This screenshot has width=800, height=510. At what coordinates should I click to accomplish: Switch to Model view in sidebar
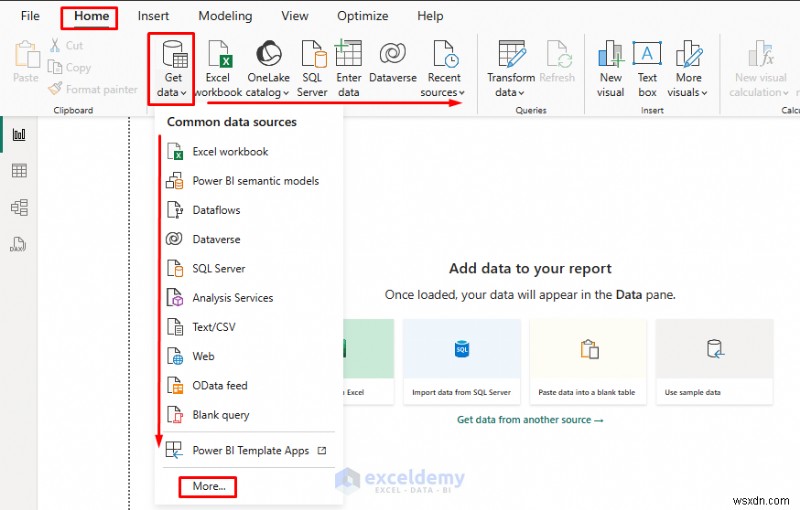point(19,207)
